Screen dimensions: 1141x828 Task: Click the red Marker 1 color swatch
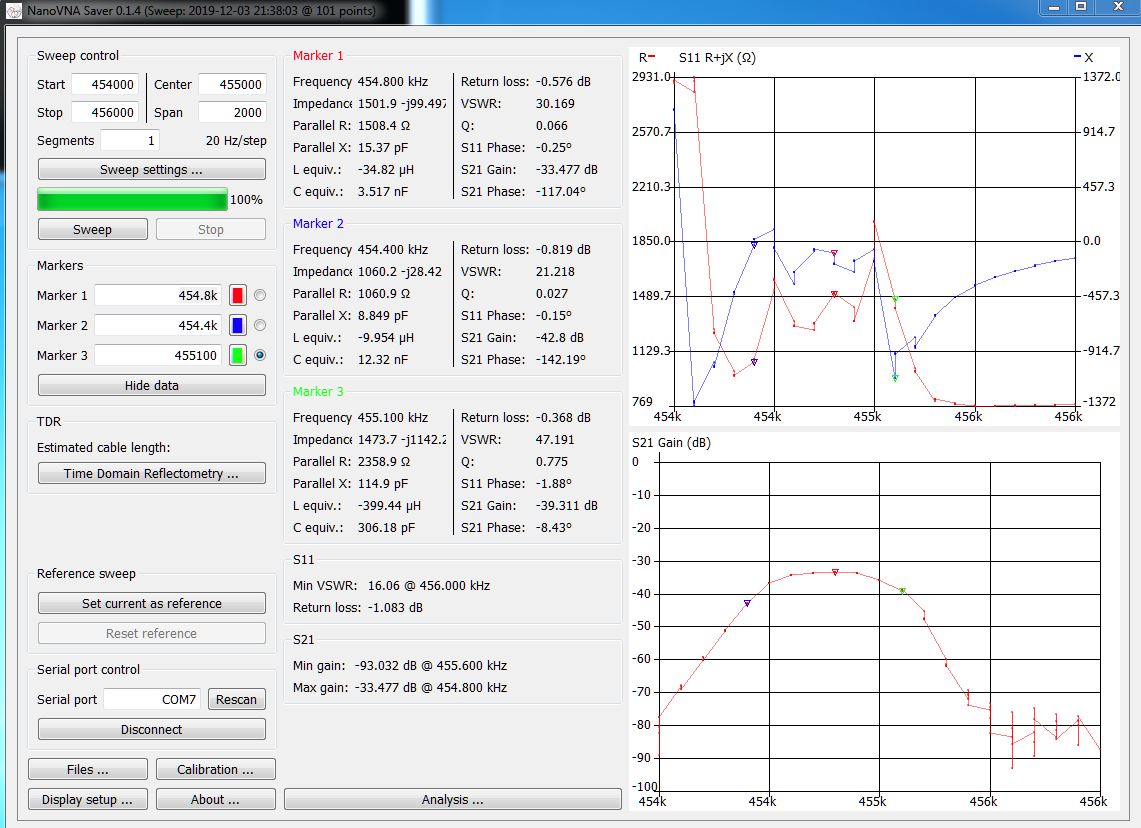pyautogui.click(x=238, y=296)
